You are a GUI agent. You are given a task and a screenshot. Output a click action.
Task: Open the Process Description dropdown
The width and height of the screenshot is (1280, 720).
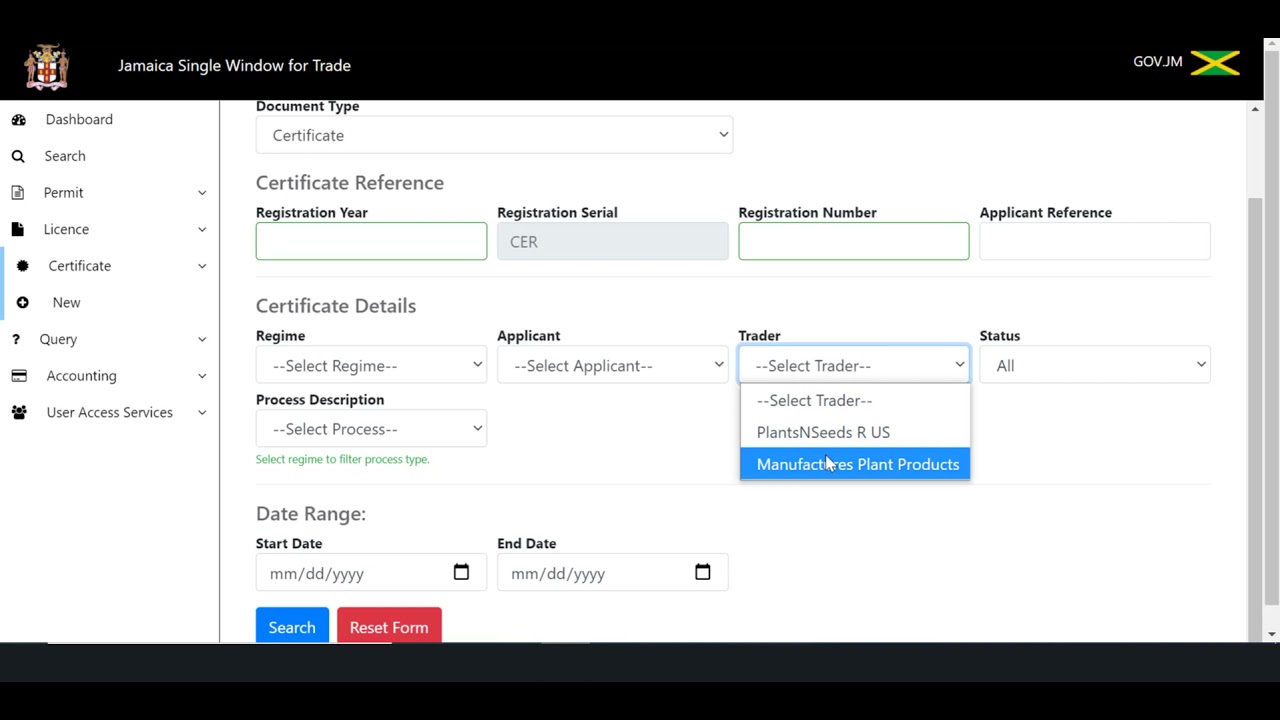point(371,429)
